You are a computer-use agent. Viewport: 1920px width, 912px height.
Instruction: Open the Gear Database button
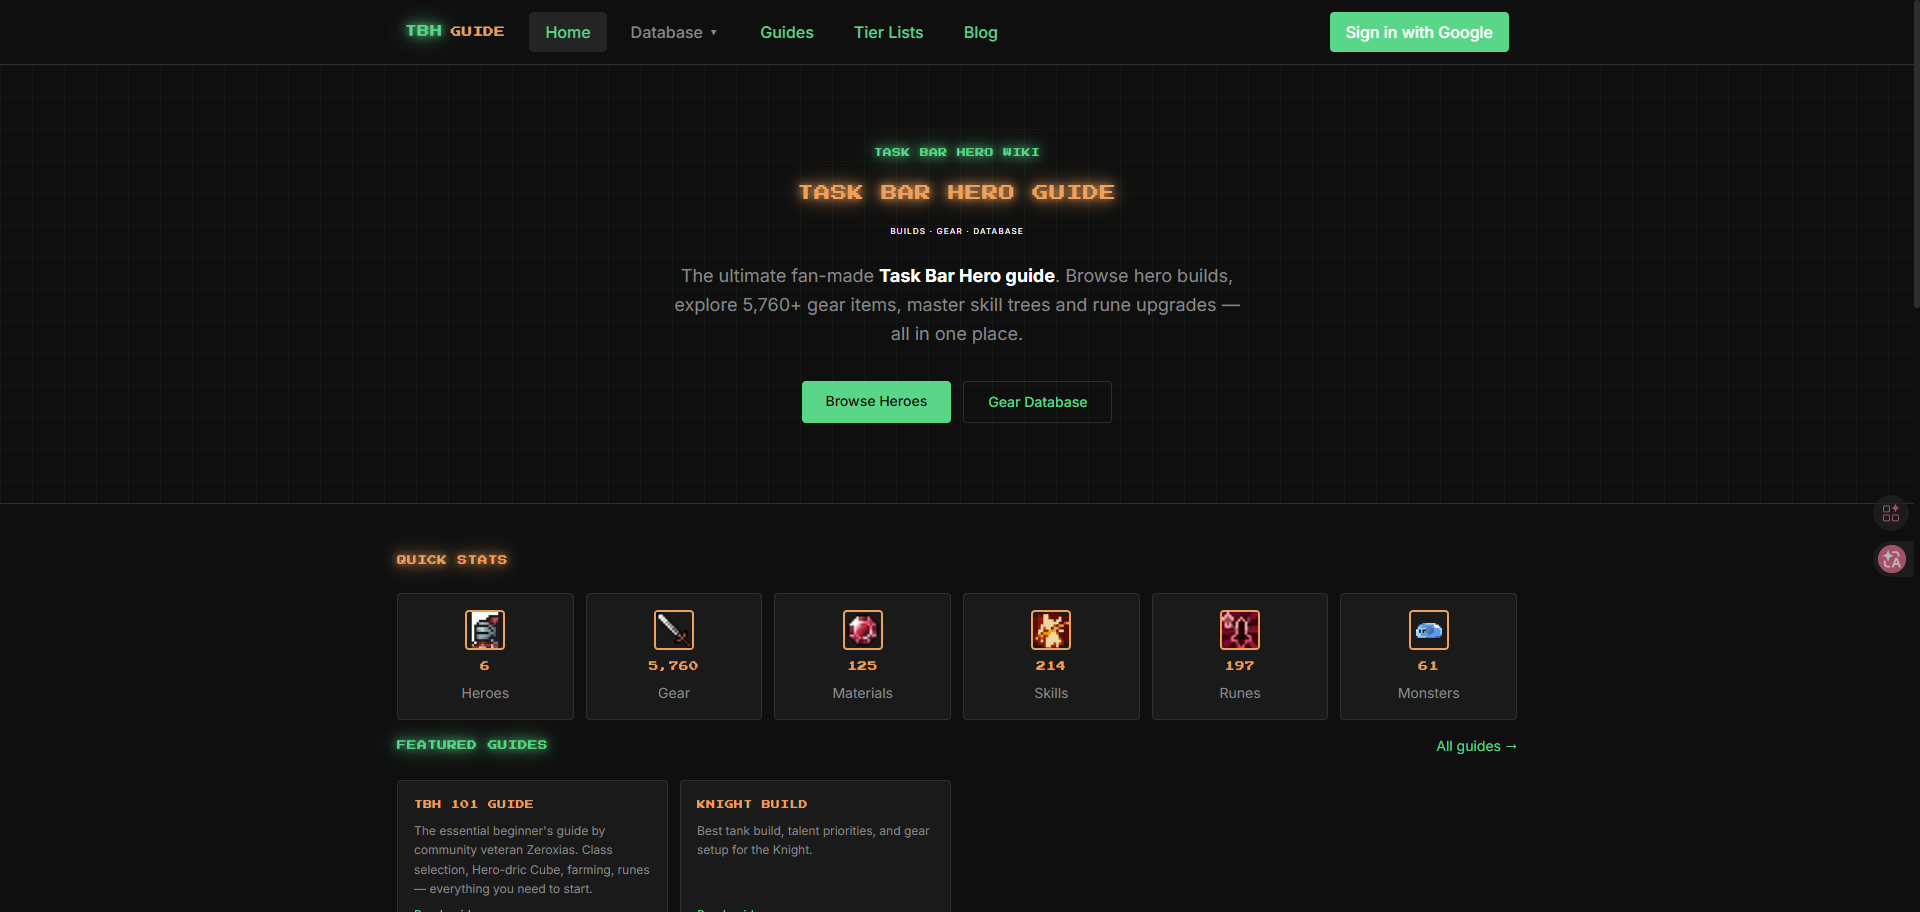(1037, 402)
